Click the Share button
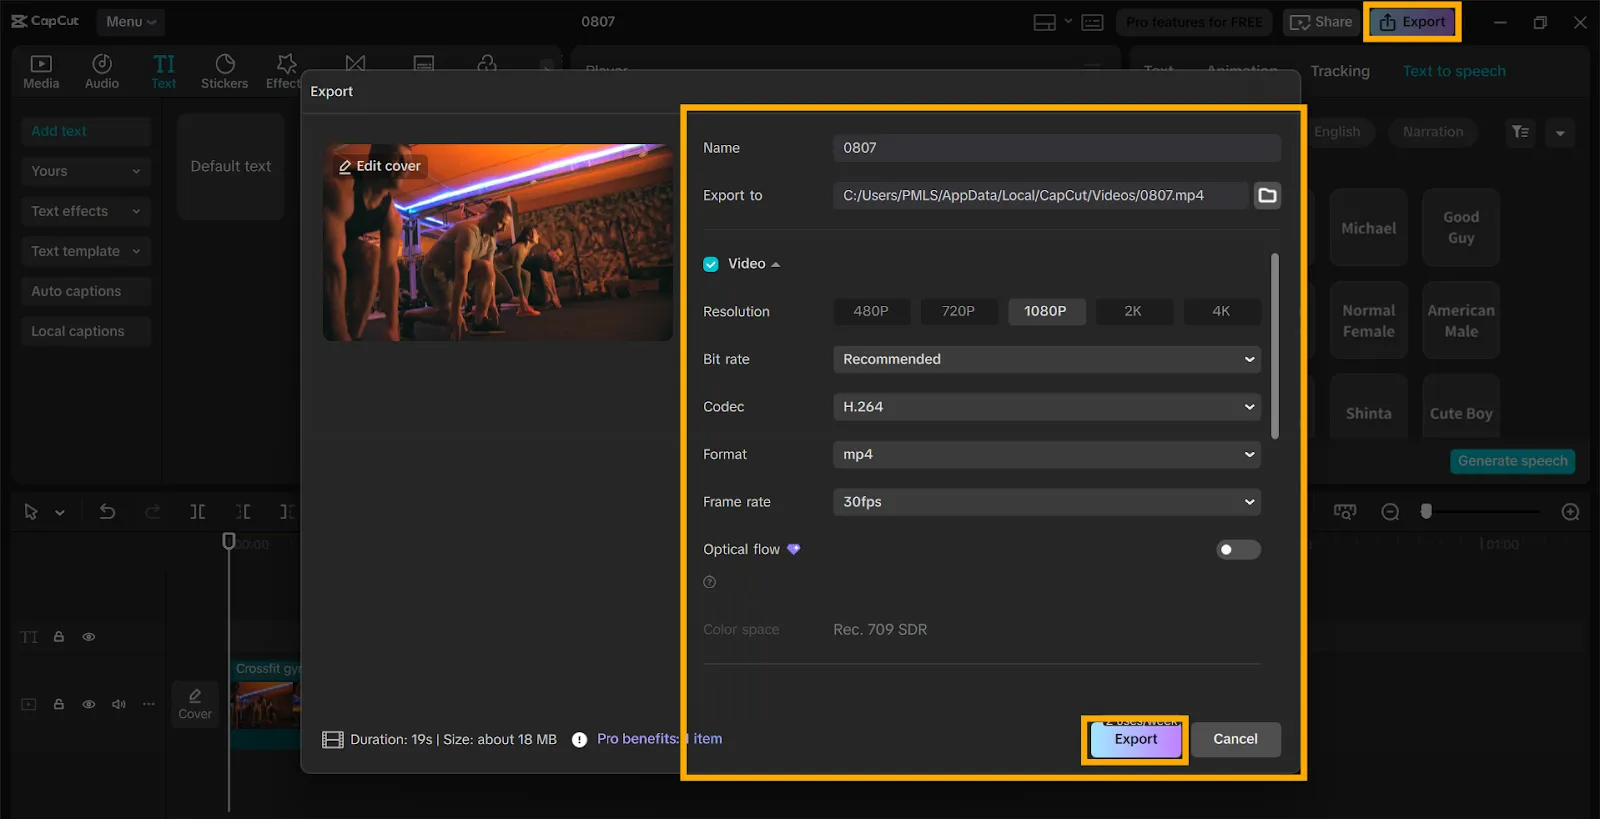This screenshot has width=1600, height=819. tap(1322, 22)
